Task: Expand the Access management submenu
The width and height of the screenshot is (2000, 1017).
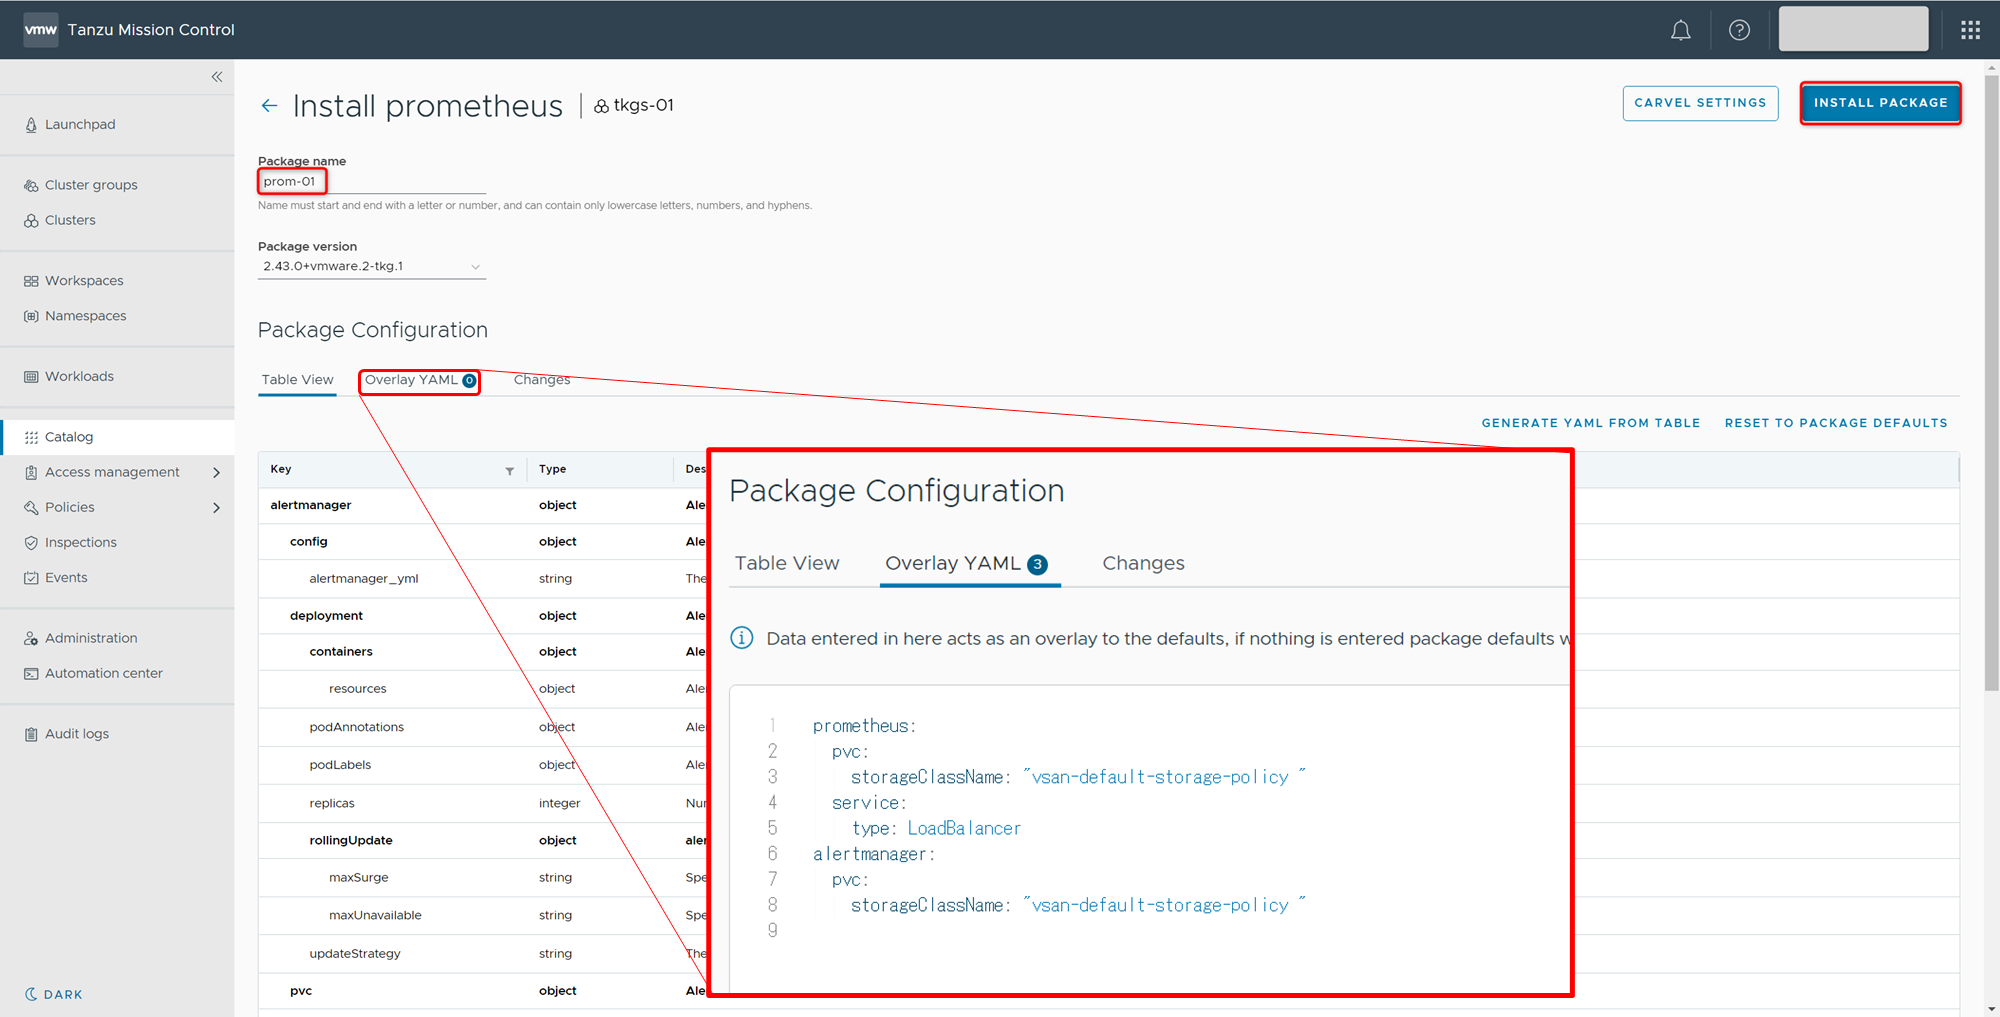Action: (216, 473)
